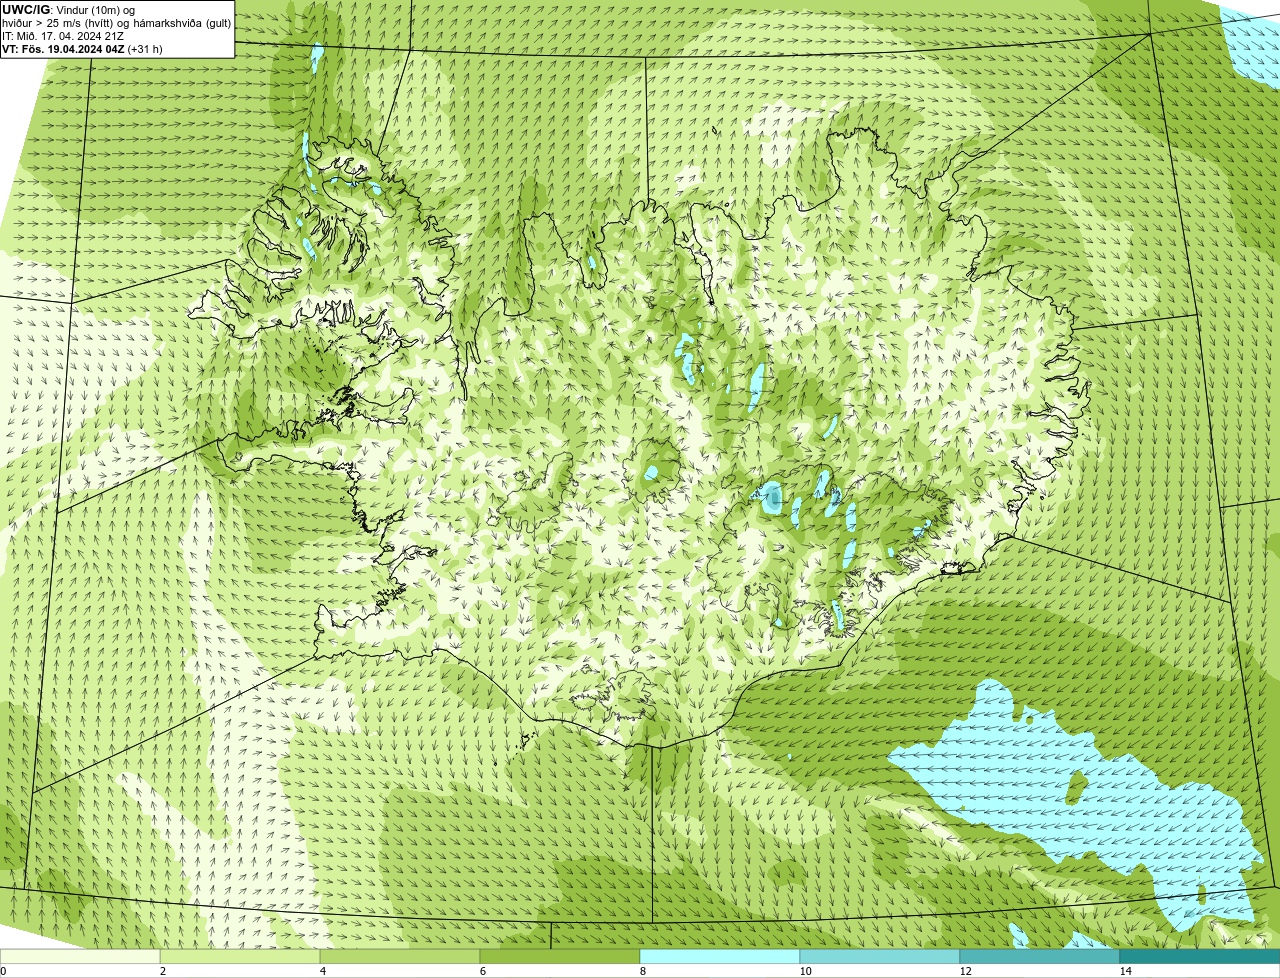Click the 'VT: Fös. 19.04.2024 04Z (+31 h)' line
This screenshot has width=1280, height=978.
coord(83,49)
